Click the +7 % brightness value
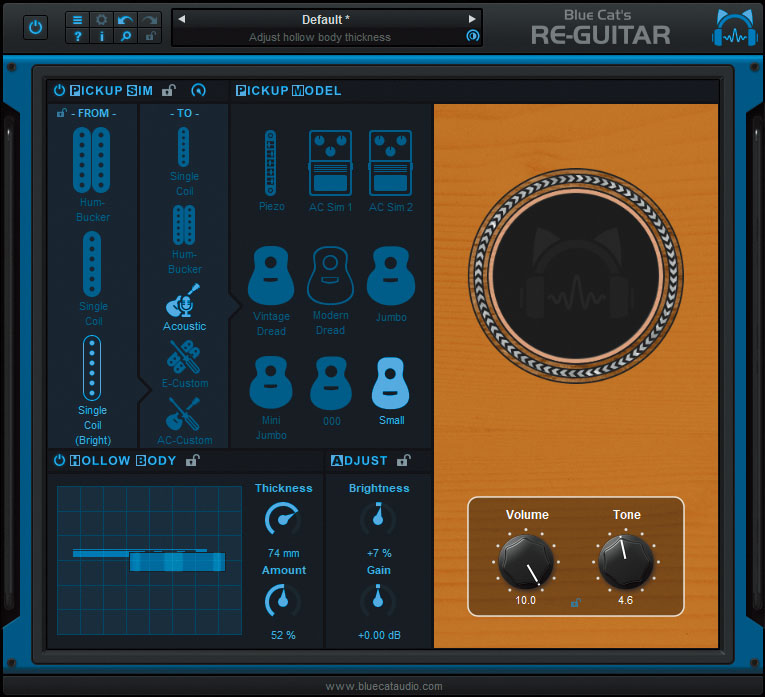This screenshot has height=697, width=765. point(379,553)
